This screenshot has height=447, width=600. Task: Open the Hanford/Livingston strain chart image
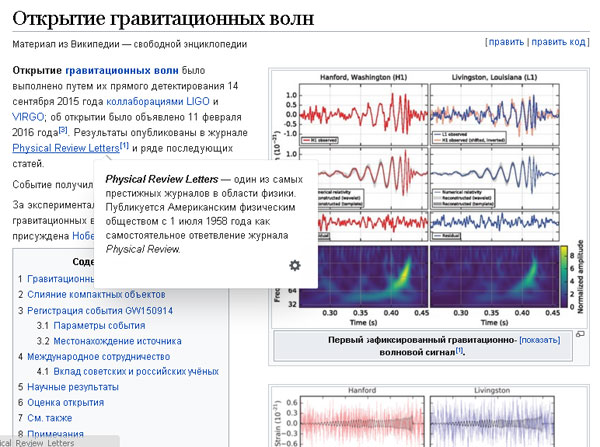click(429, 416)
